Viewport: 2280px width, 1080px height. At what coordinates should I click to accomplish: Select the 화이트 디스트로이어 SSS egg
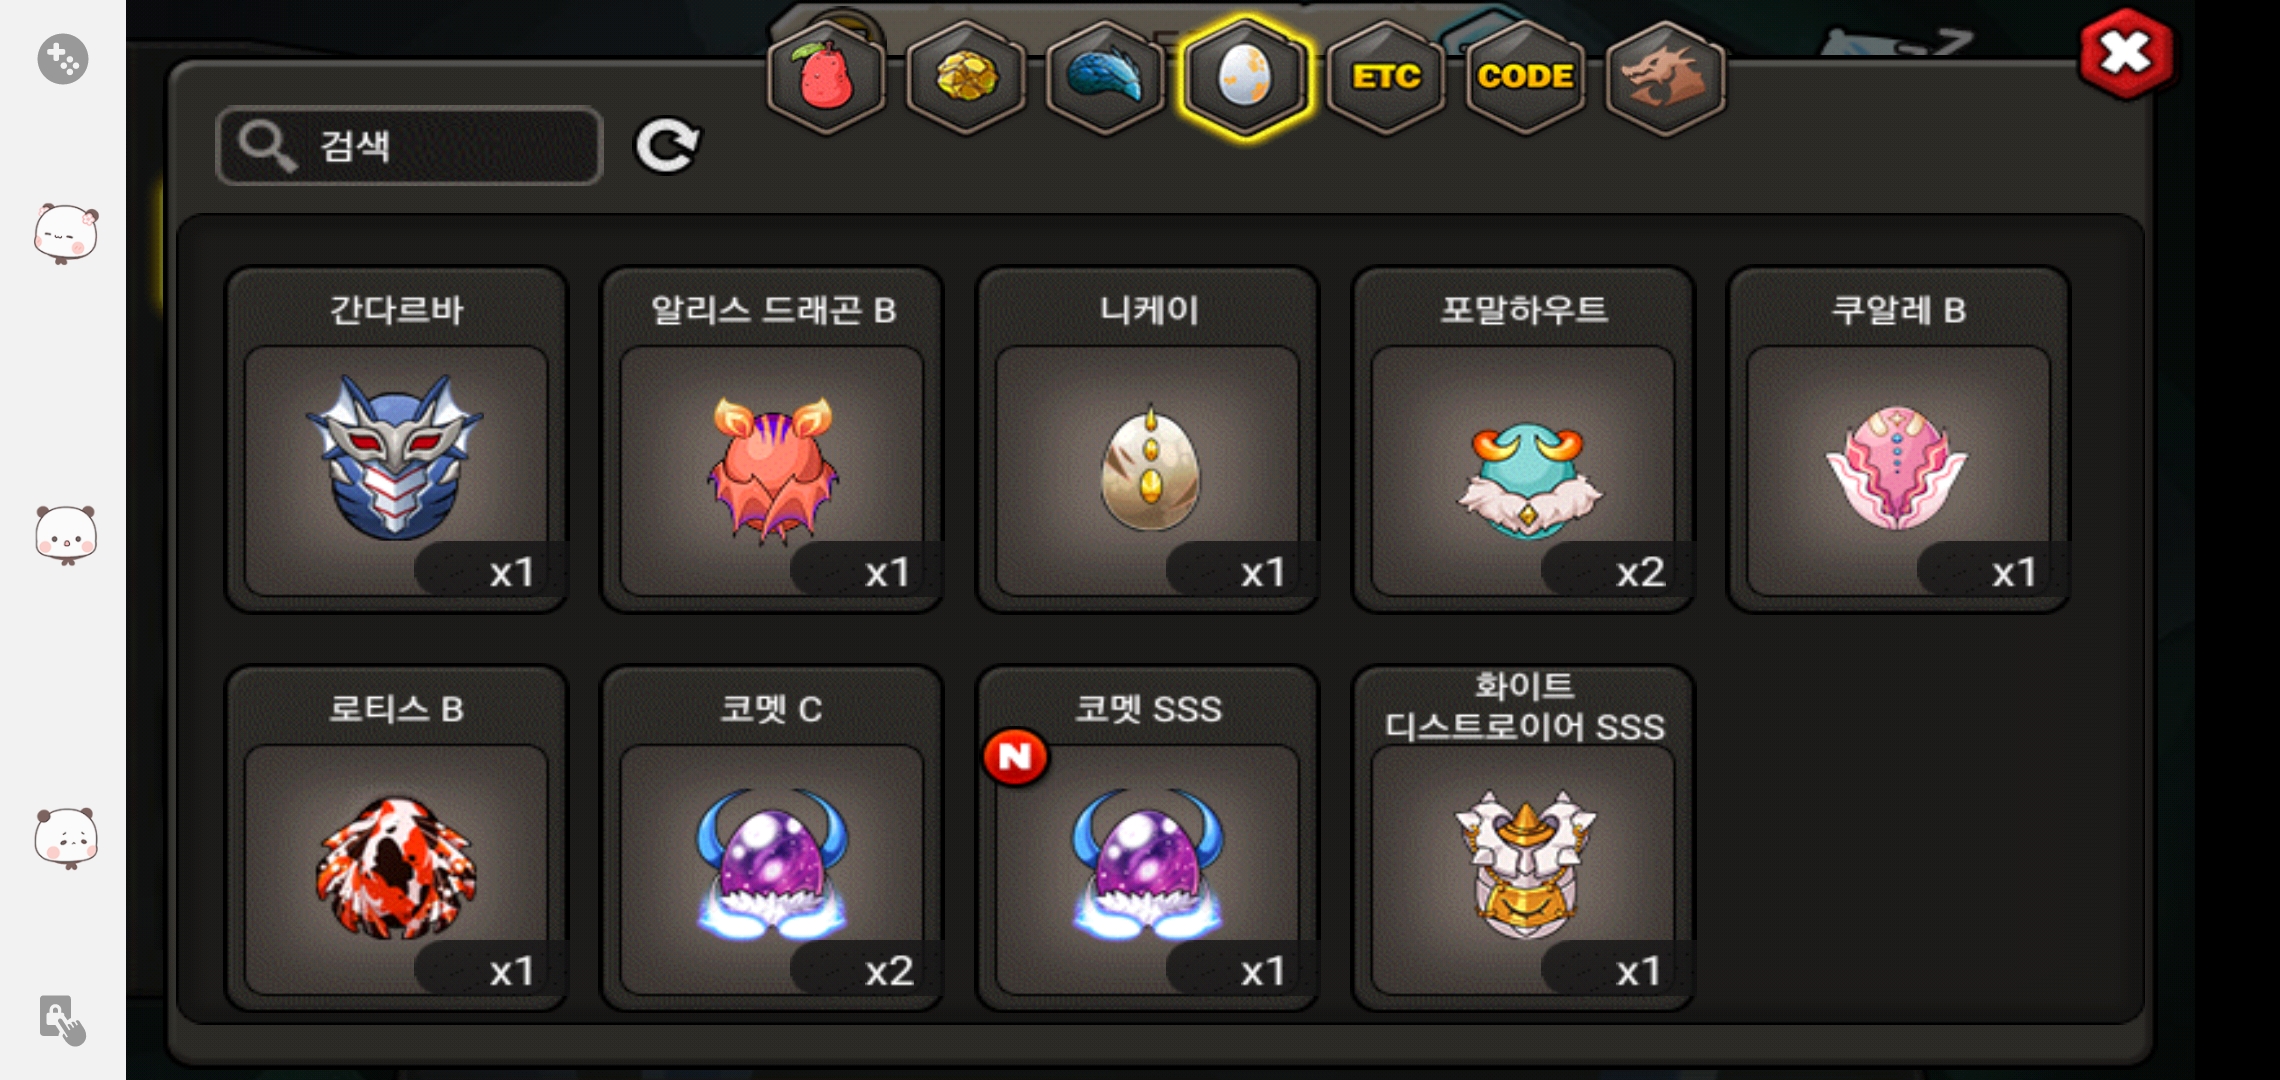click(x=1523, y=838)
